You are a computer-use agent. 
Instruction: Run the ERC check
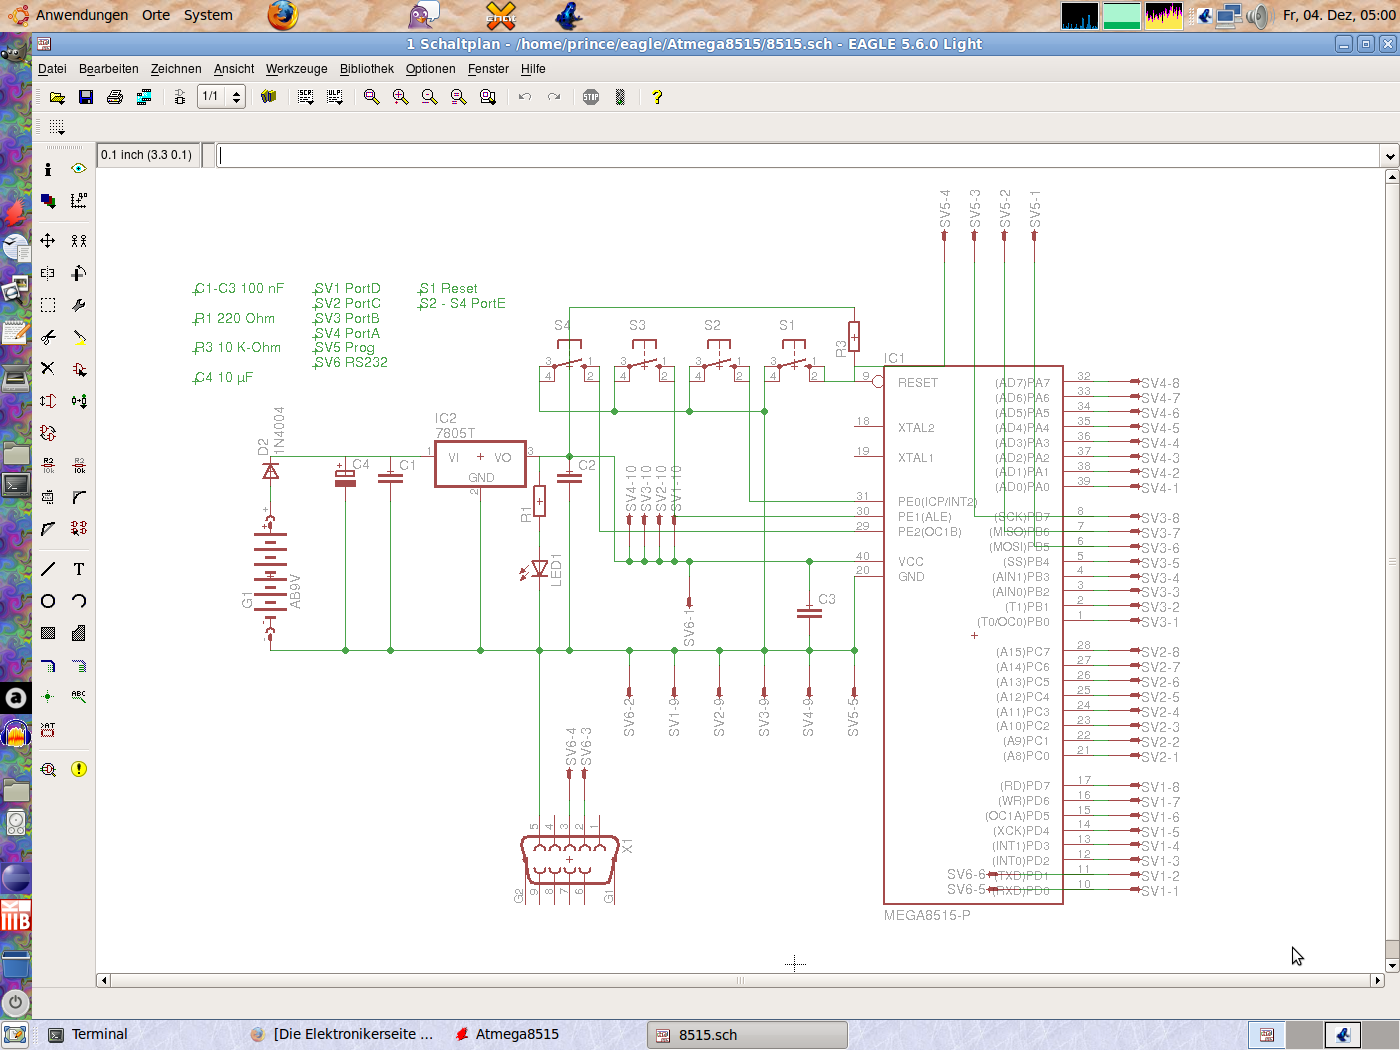48,769
